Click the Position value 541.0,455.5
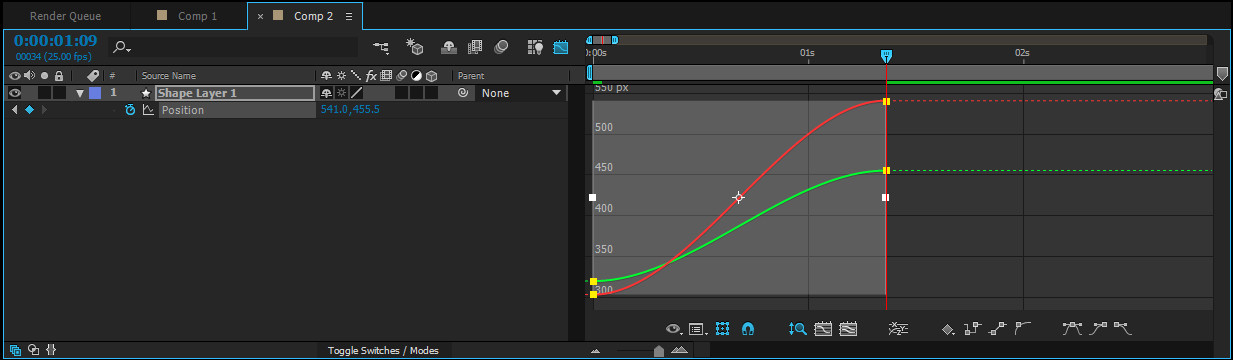 coord(349,110)
